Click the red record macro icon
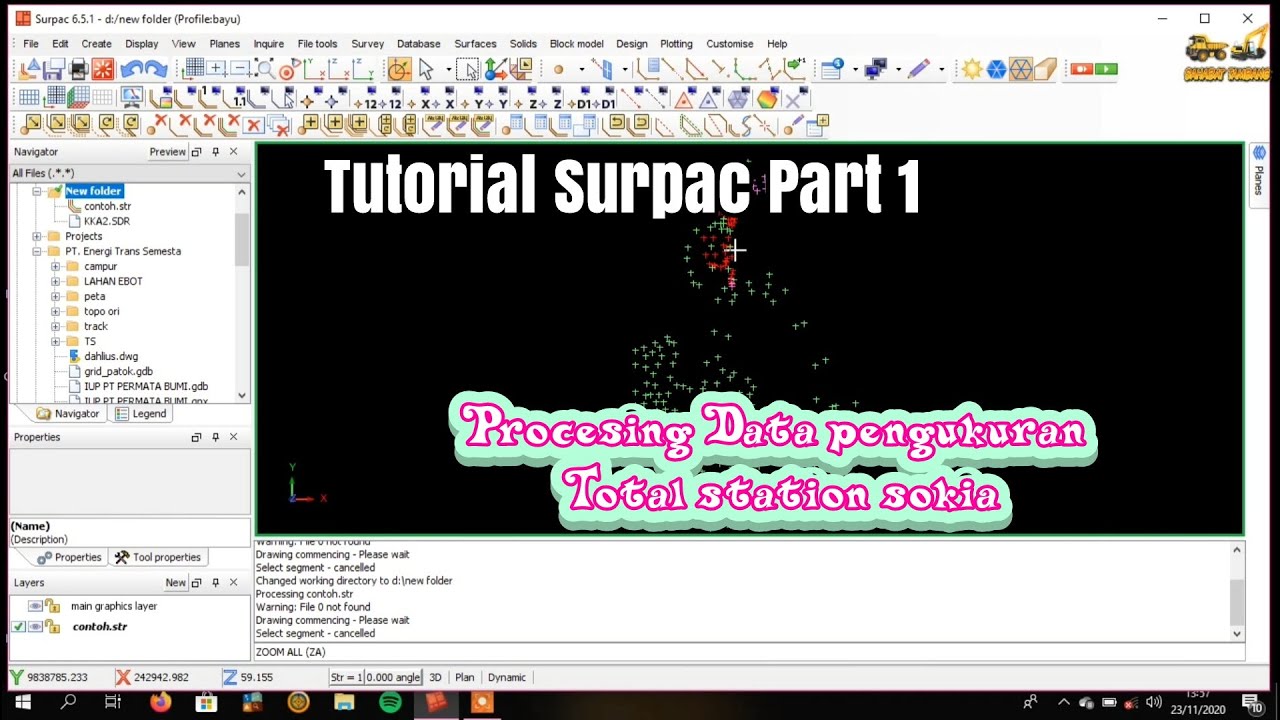 [x=1082, y=69]
